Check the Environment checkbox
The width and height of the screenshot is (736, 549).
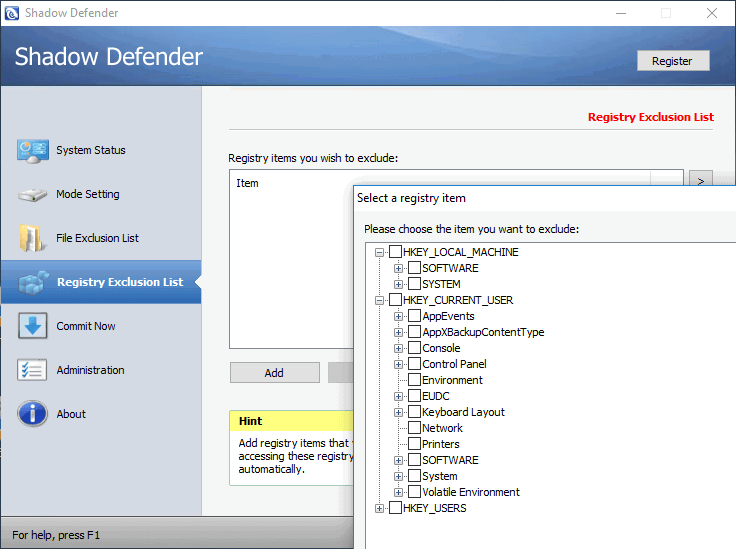coord(414,380)
